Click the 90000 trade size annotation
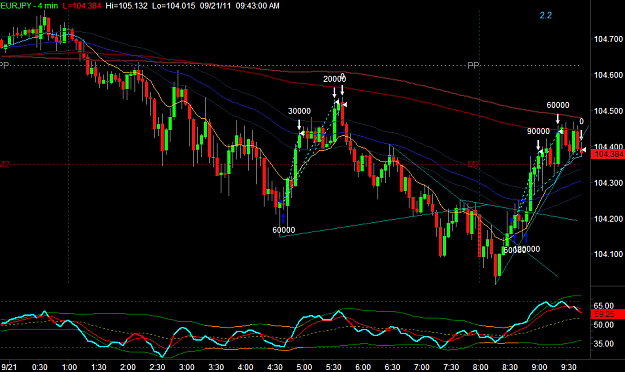The image size is (625, 372). (x=538, y=131)
